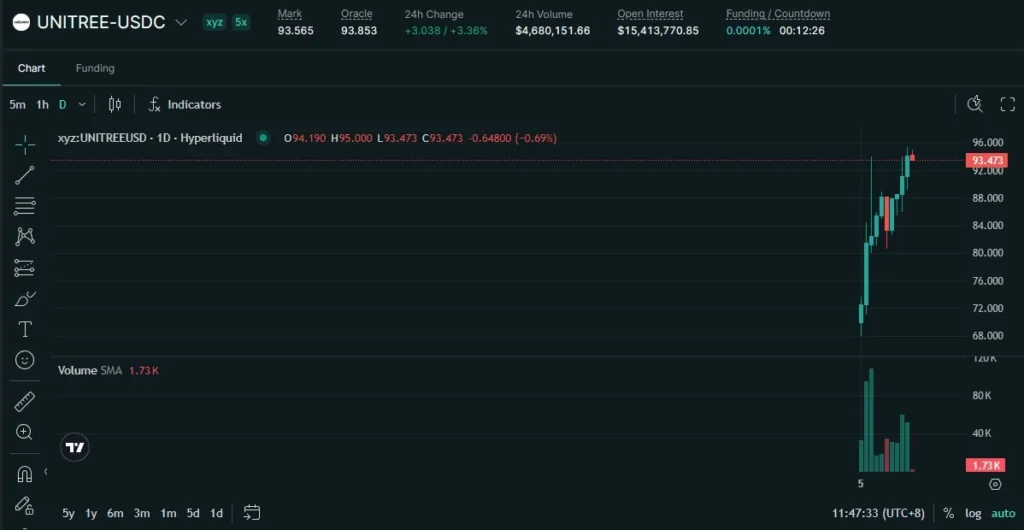Click the Funding rate 0.0001%
Image resolution: width=1024 pixels, height=530 pixels.
[x=748, y=31]
